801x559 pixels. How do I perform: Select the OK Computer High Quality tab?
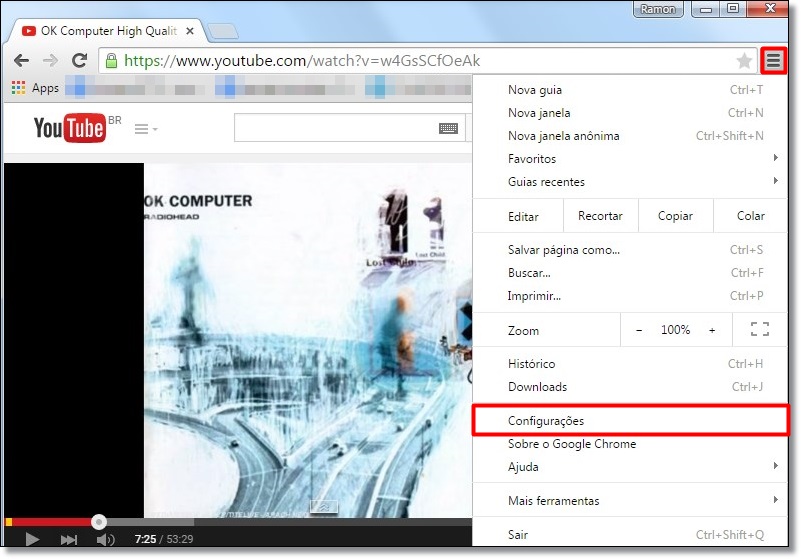(107, 31)
